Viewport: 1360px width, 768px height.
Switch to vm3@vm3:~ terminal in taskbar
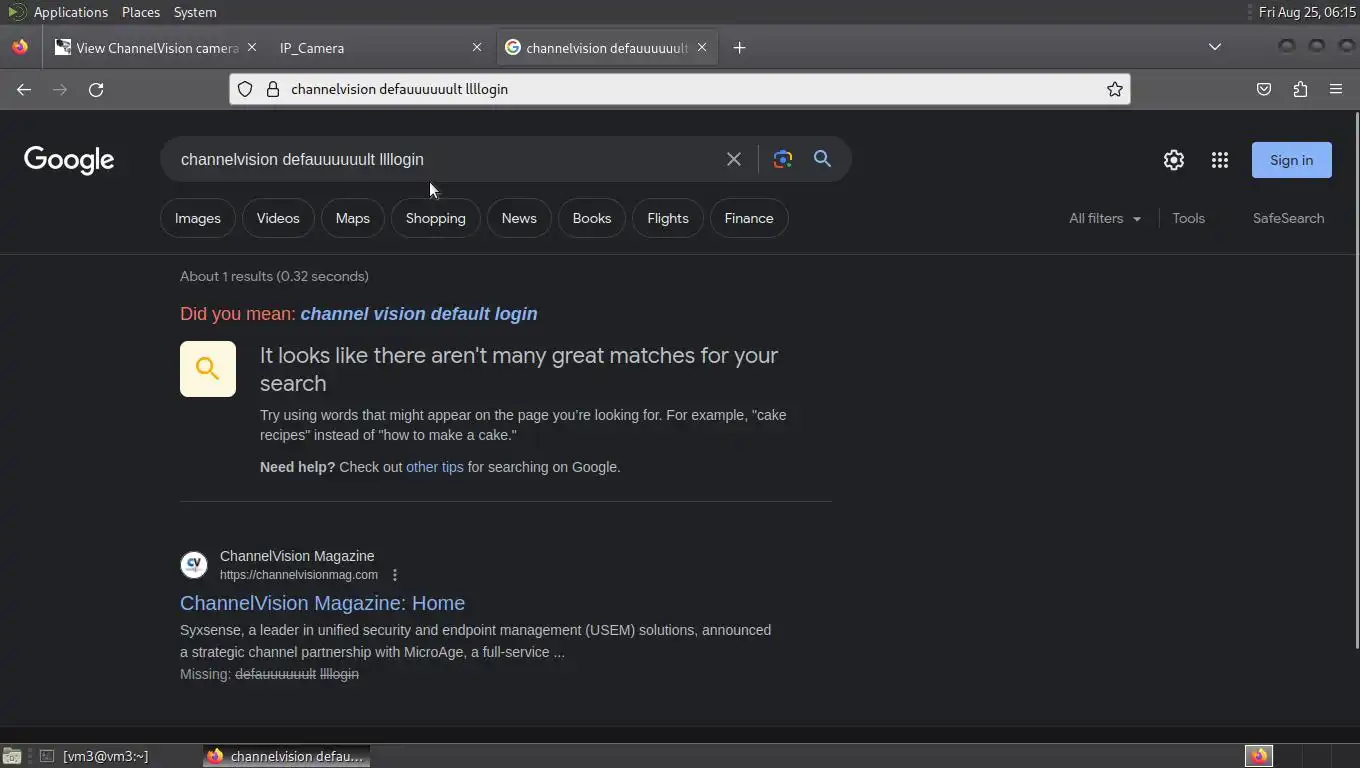[x=95, y=756]
